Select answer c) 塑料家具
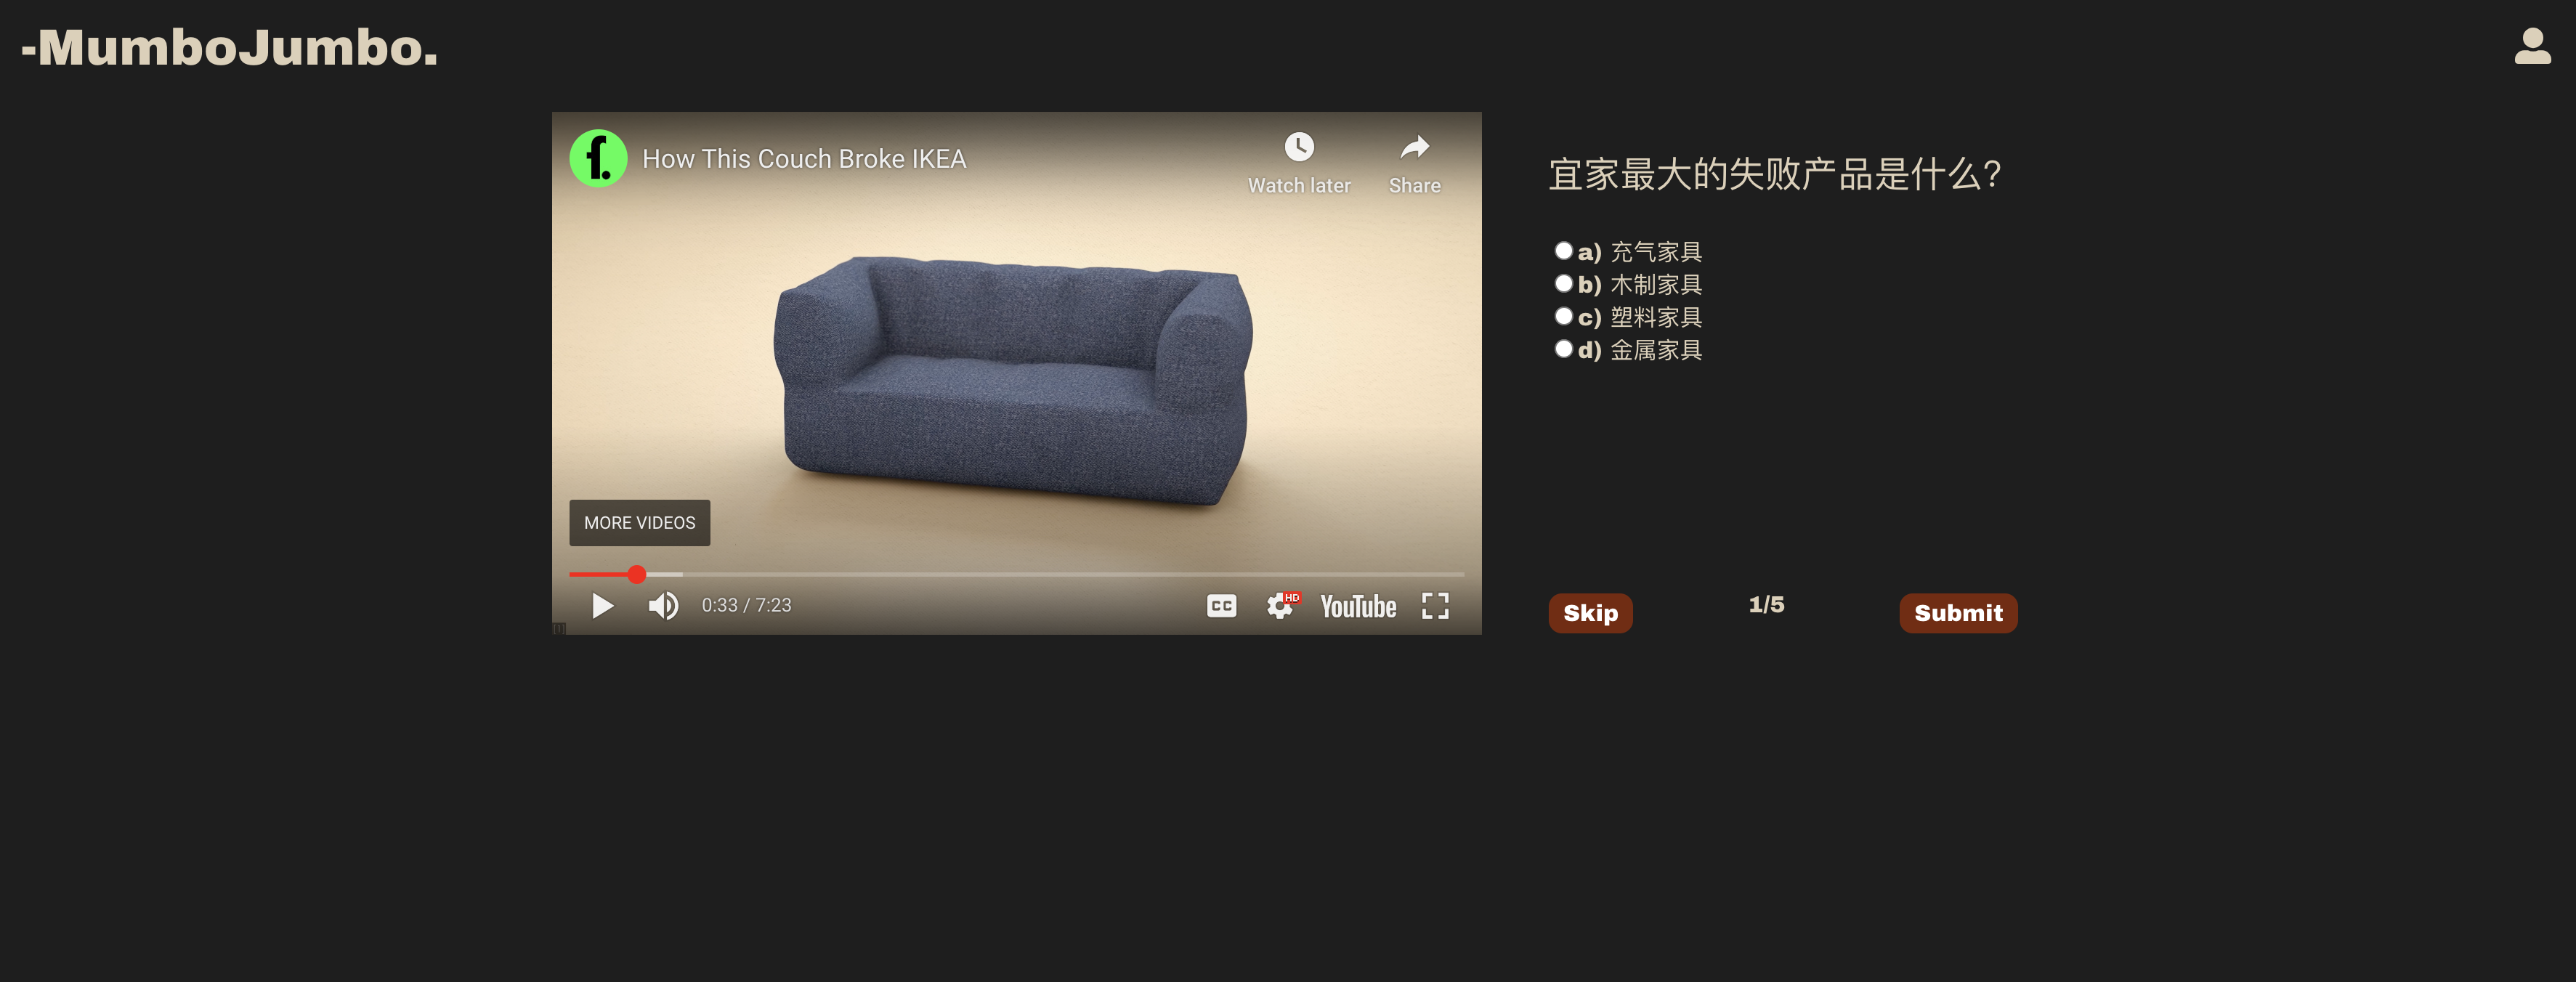Image resolution: width=2576 pixels, height=982 pixels. coord(1563,317)
